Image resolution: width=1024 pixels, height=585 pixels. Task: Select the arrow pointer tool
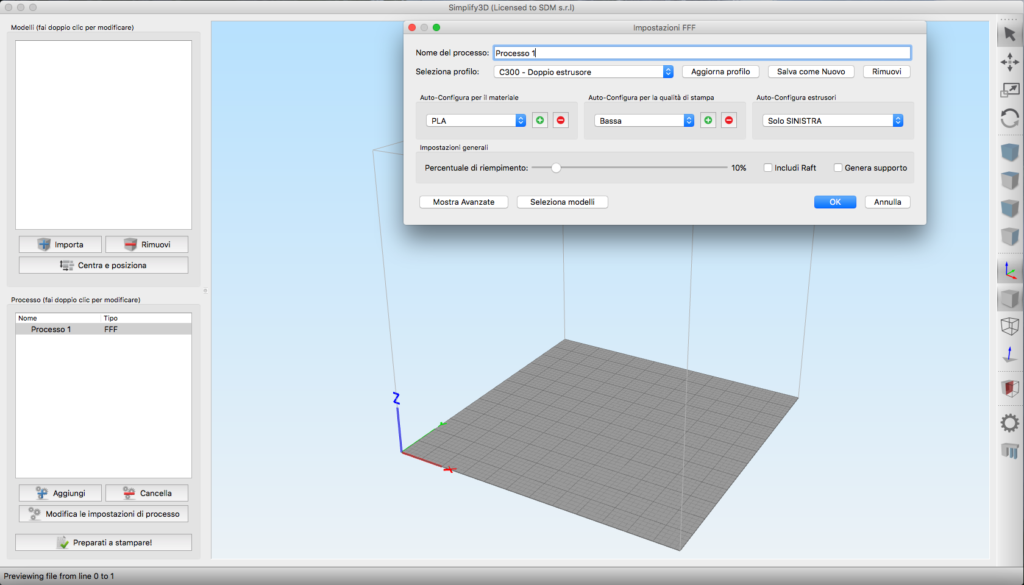(x=1009, y=35)
